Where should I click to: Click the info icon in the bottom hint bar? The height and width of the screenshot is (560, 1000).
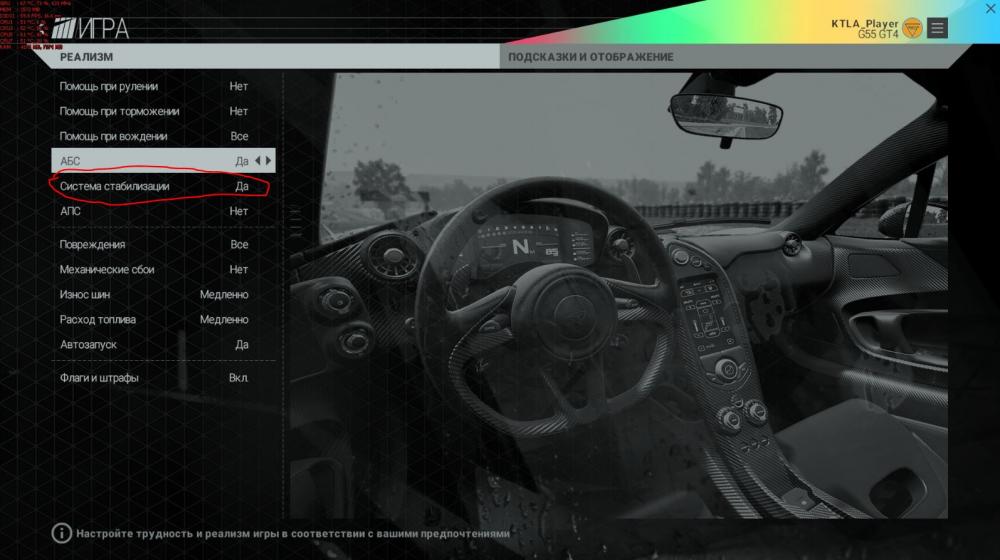click(x=61, y=533)
